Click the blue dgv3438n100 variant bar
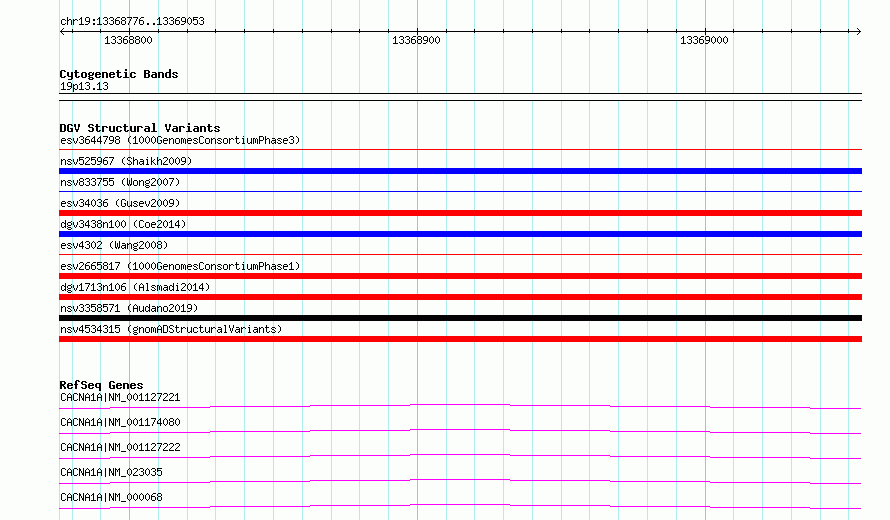The width and height of the screenshot is (890, 520). pos(460,234)
